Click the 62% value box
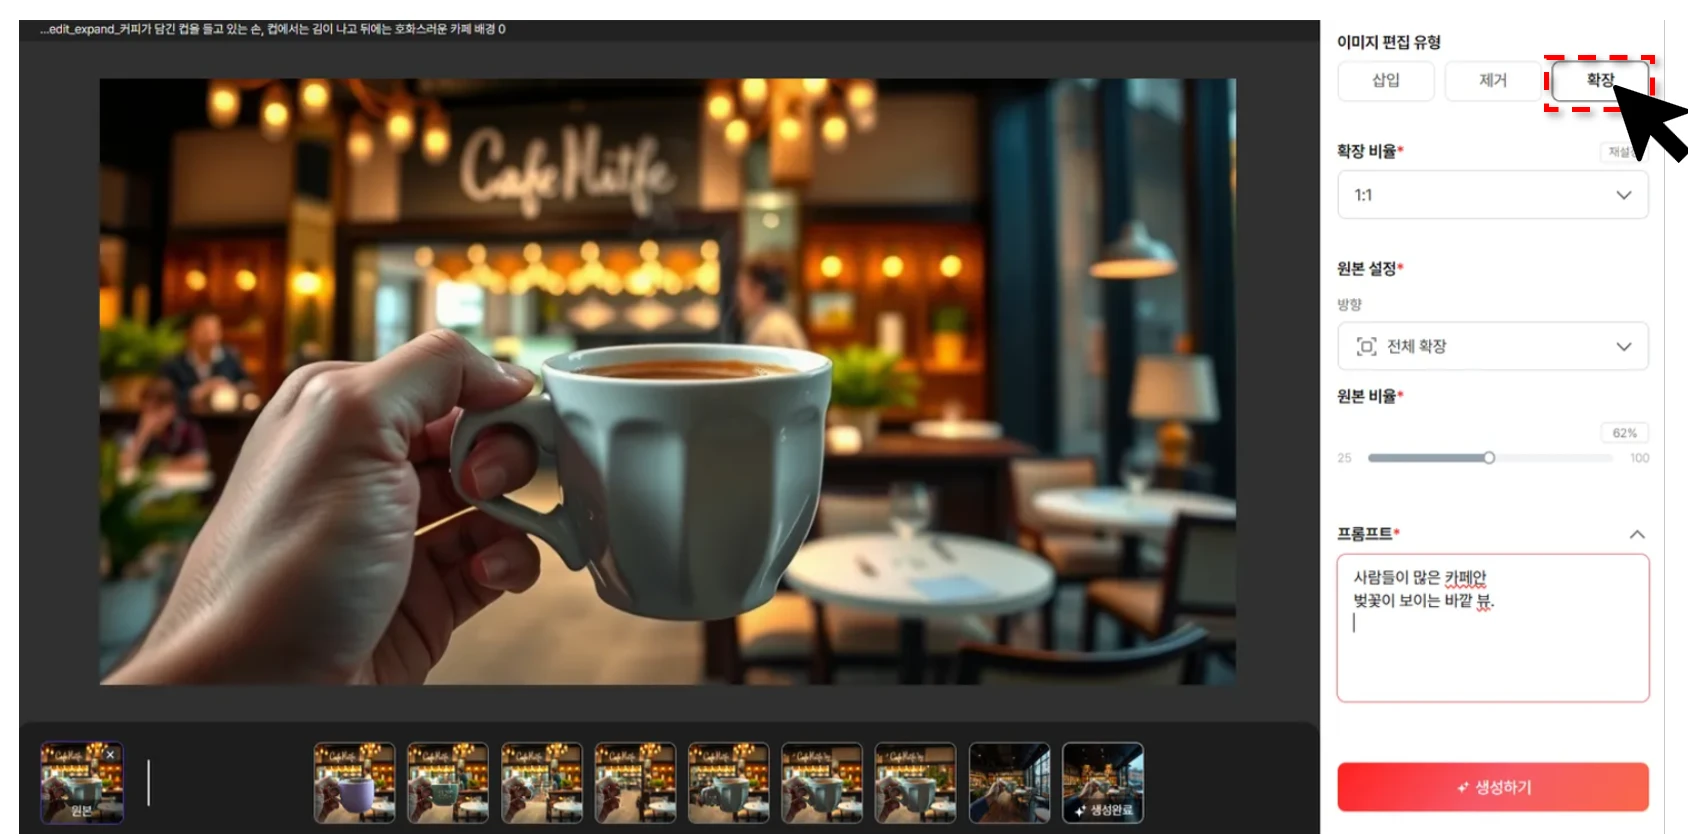This screenshot has height=839, width=1688. click(x=1624, y=433)
